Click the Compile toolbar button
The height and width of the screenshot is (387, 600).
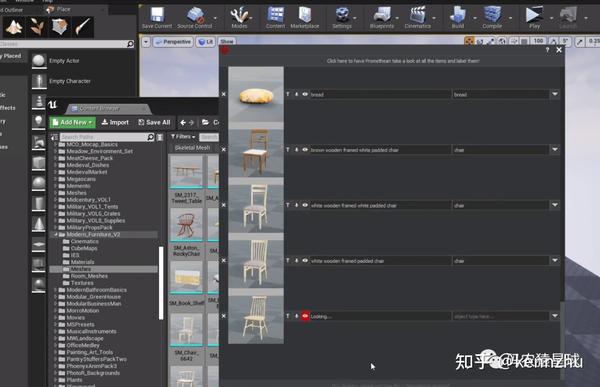pyautogui.click(x=492, y=18)
